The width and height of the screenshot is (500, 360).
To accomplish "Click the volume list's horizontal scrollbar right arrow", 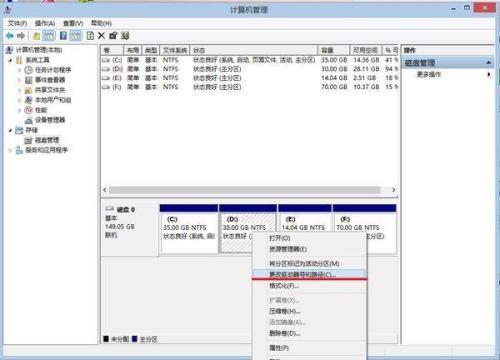I will point(394,190).
